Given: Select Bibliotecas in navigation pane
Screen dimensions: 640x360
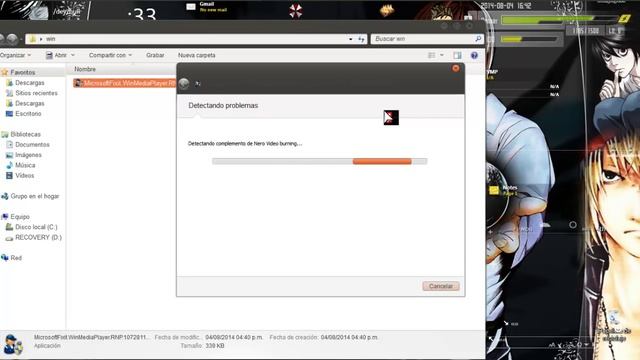Looking at the screenshot, I should [x=25, y=134].
